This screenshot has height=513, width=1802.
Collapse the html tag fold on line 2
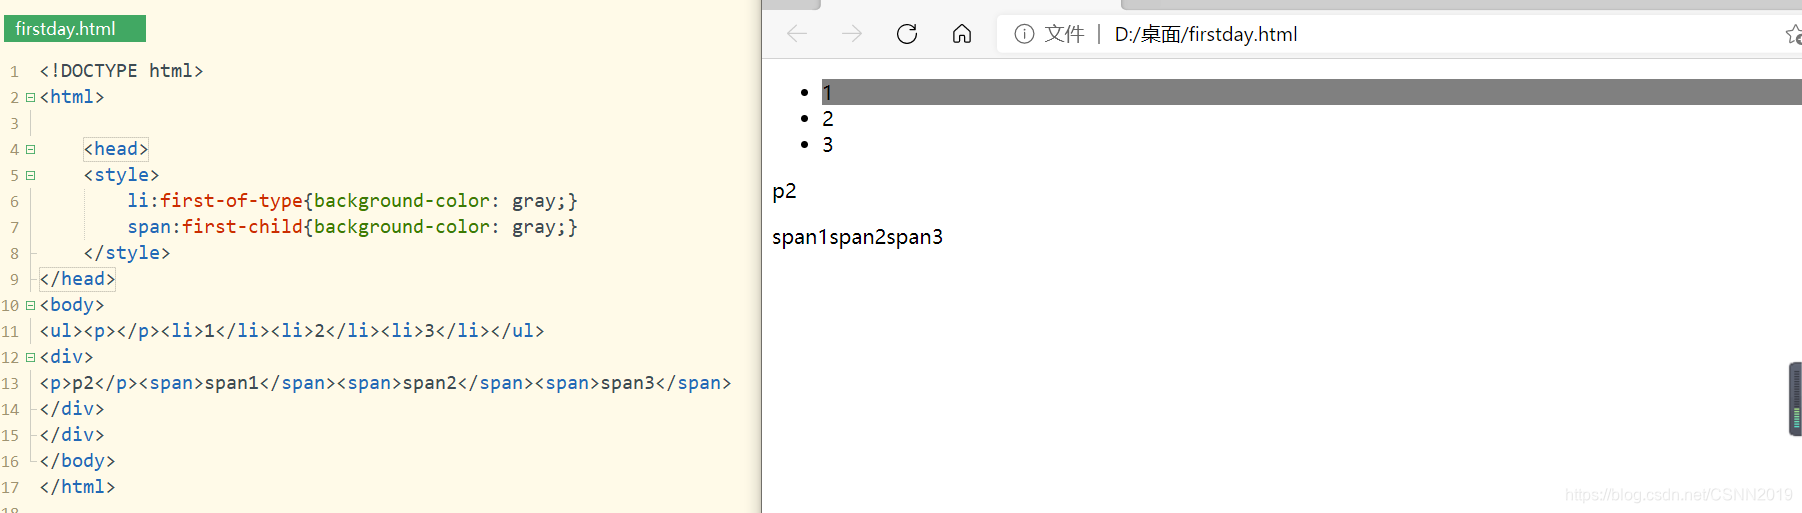click(x=30, y=97)
